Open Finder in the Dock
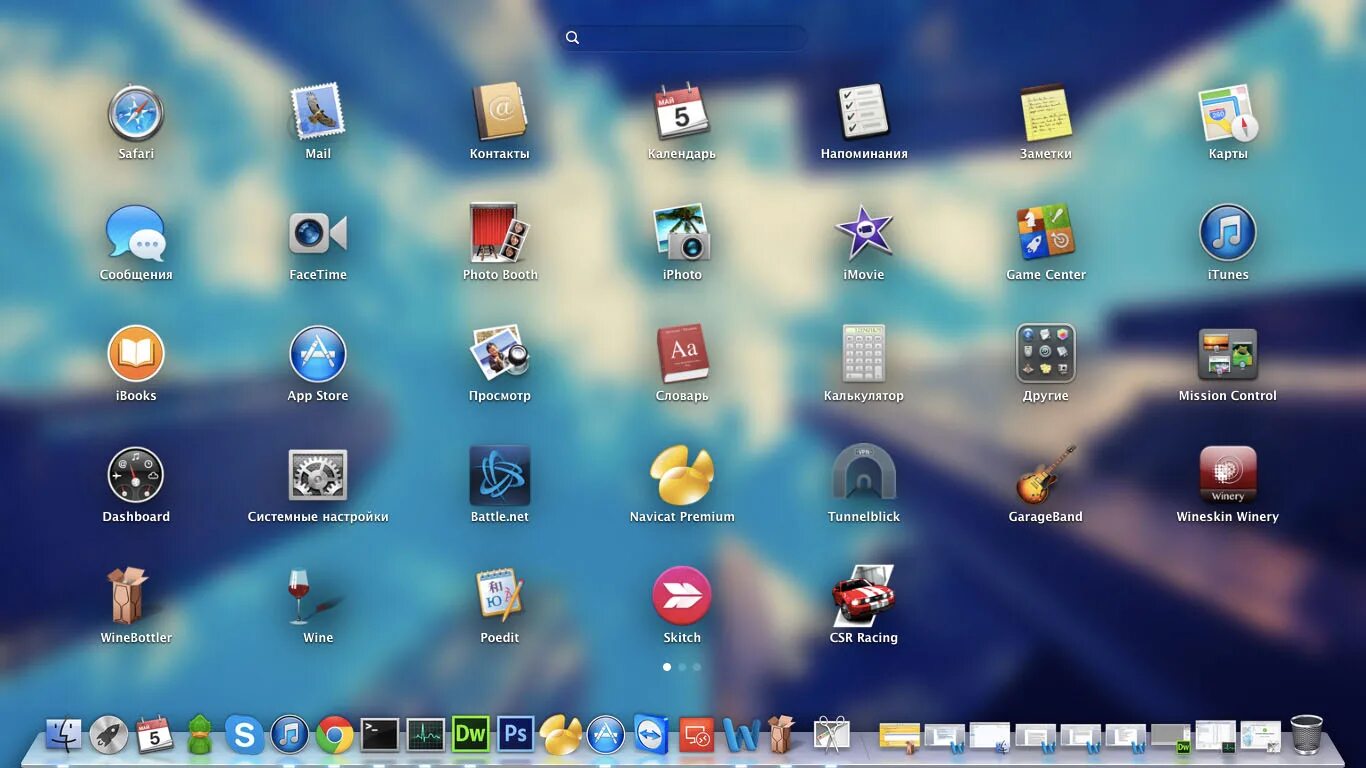Screen dimensions: 1366x768 point(63,735)
